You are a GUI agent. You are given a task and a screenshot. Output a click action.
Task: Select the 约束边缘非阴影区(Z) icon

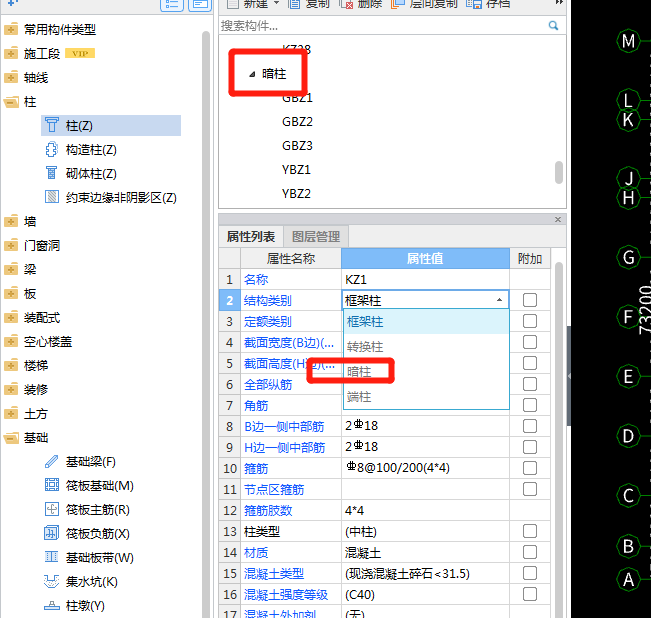click(51, 197)
